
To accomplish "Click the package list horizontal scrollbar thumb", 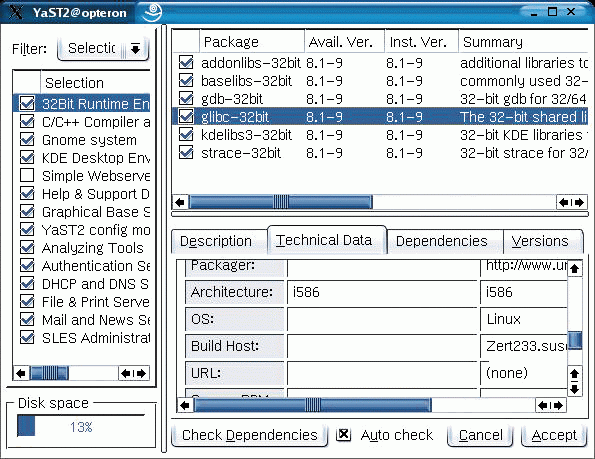I will coord(280,202).
